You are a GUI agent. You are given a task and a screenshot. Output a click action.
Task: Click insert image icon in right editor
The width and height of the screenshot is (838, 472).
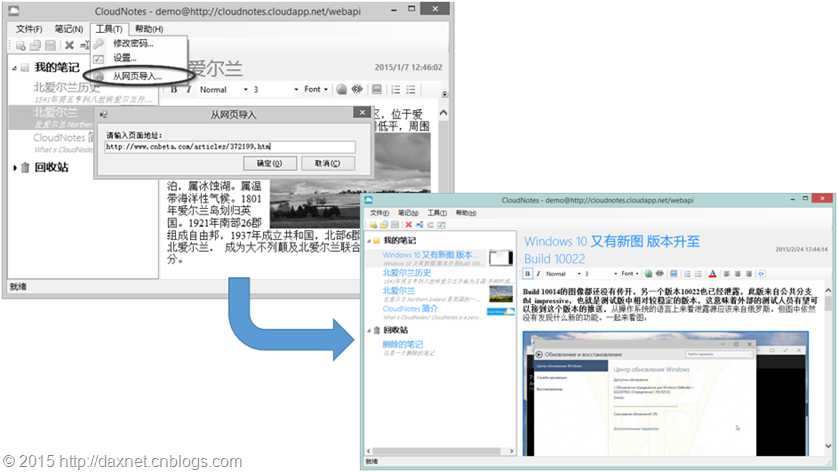pyautogui.click(x=673, y=274)
